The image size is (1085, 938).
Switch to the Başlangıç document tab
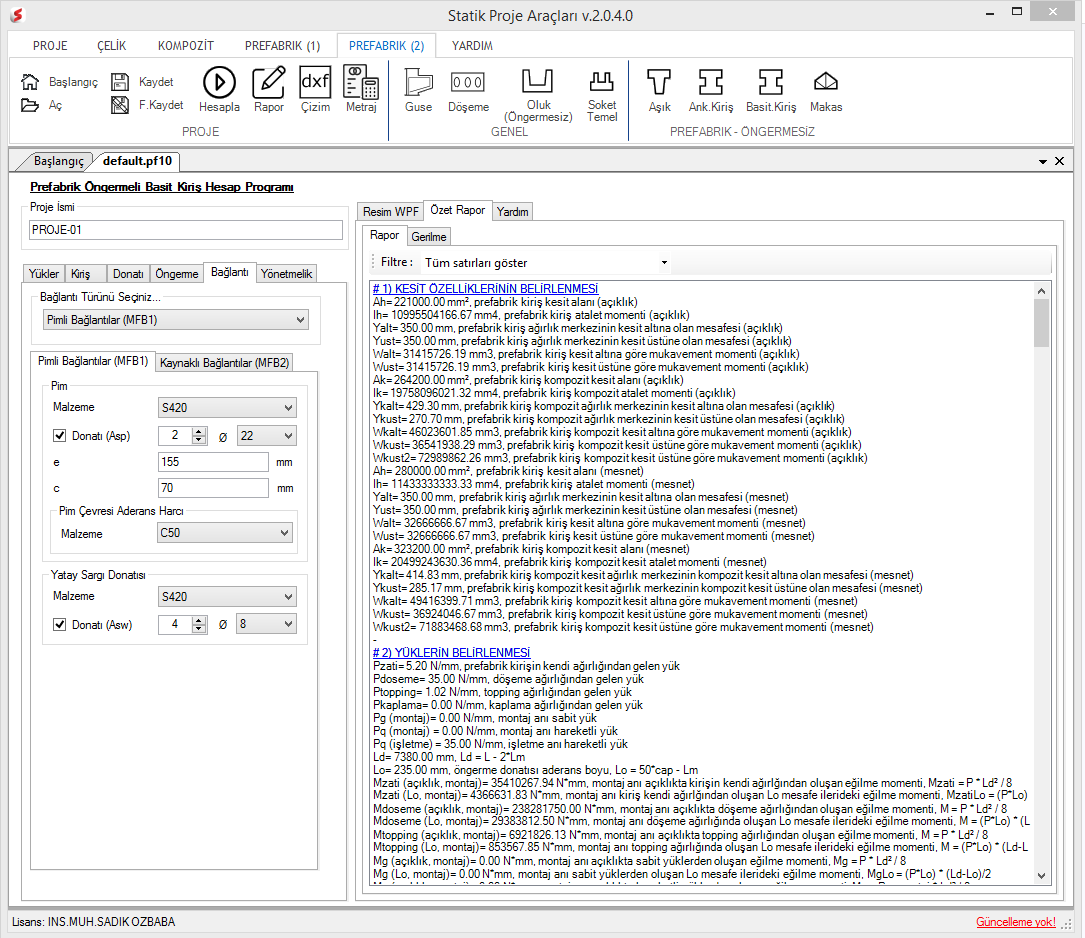[x=59, y=161]
